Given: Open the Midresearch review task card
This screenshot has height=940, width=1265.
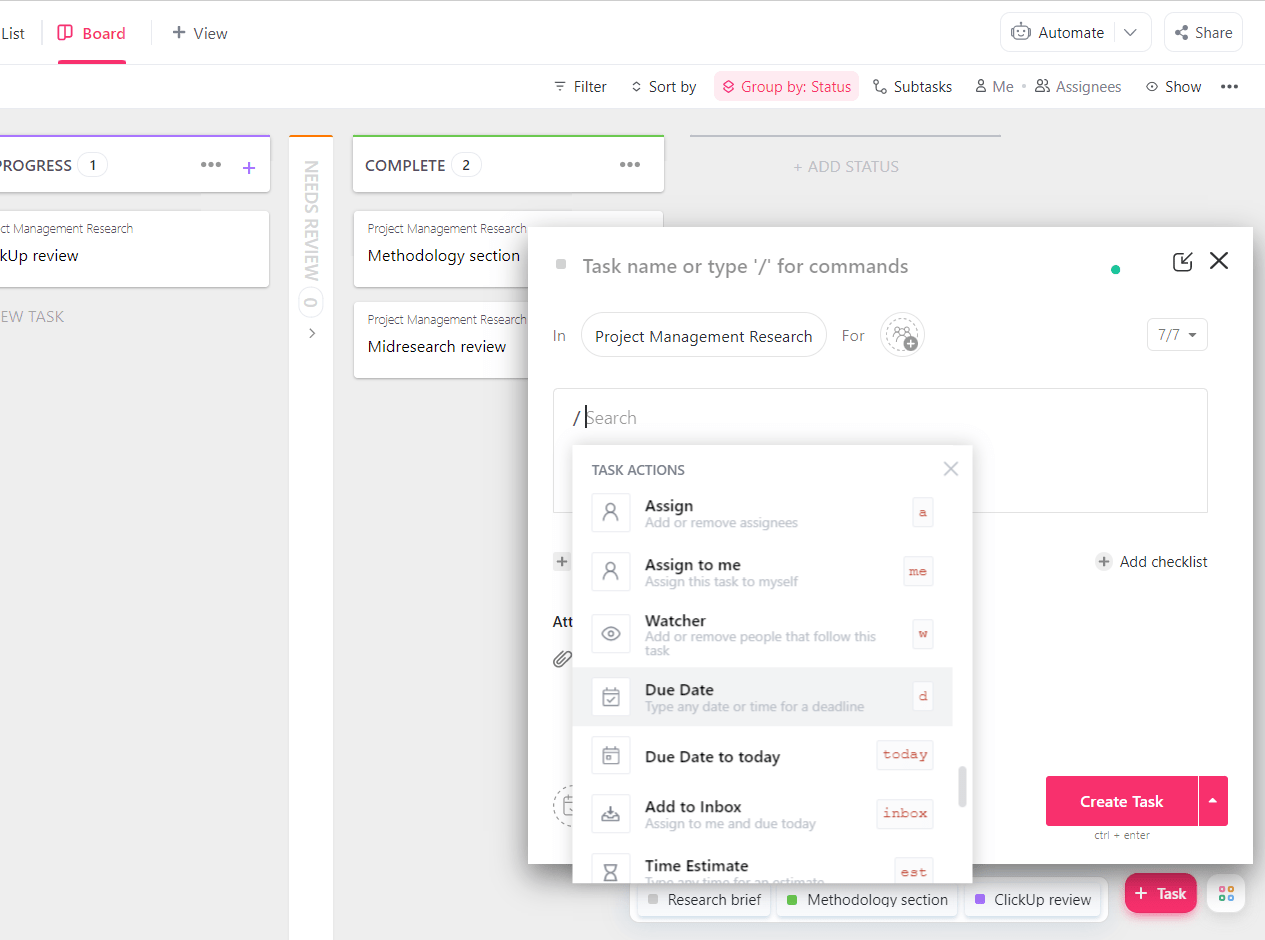Looking at the screenshot, I should point(441,340).
